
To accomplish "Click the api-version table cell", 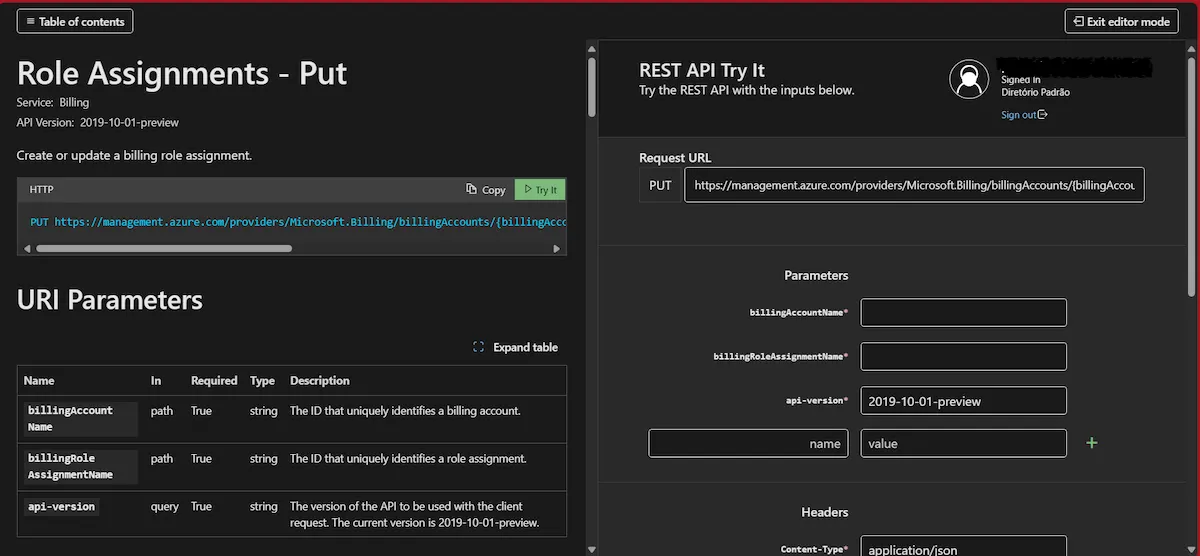I will click(x=61, y=506).
